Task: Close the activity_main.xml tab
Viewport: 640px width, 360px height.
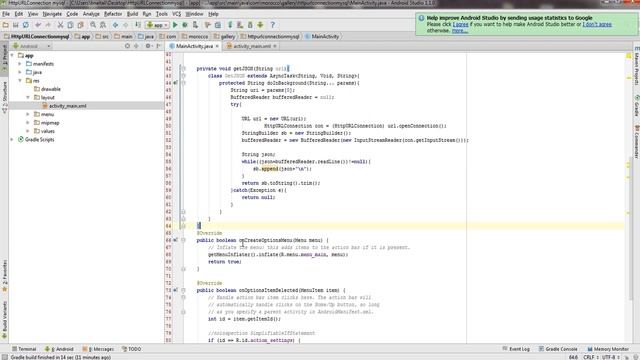Action: point(275,46)
